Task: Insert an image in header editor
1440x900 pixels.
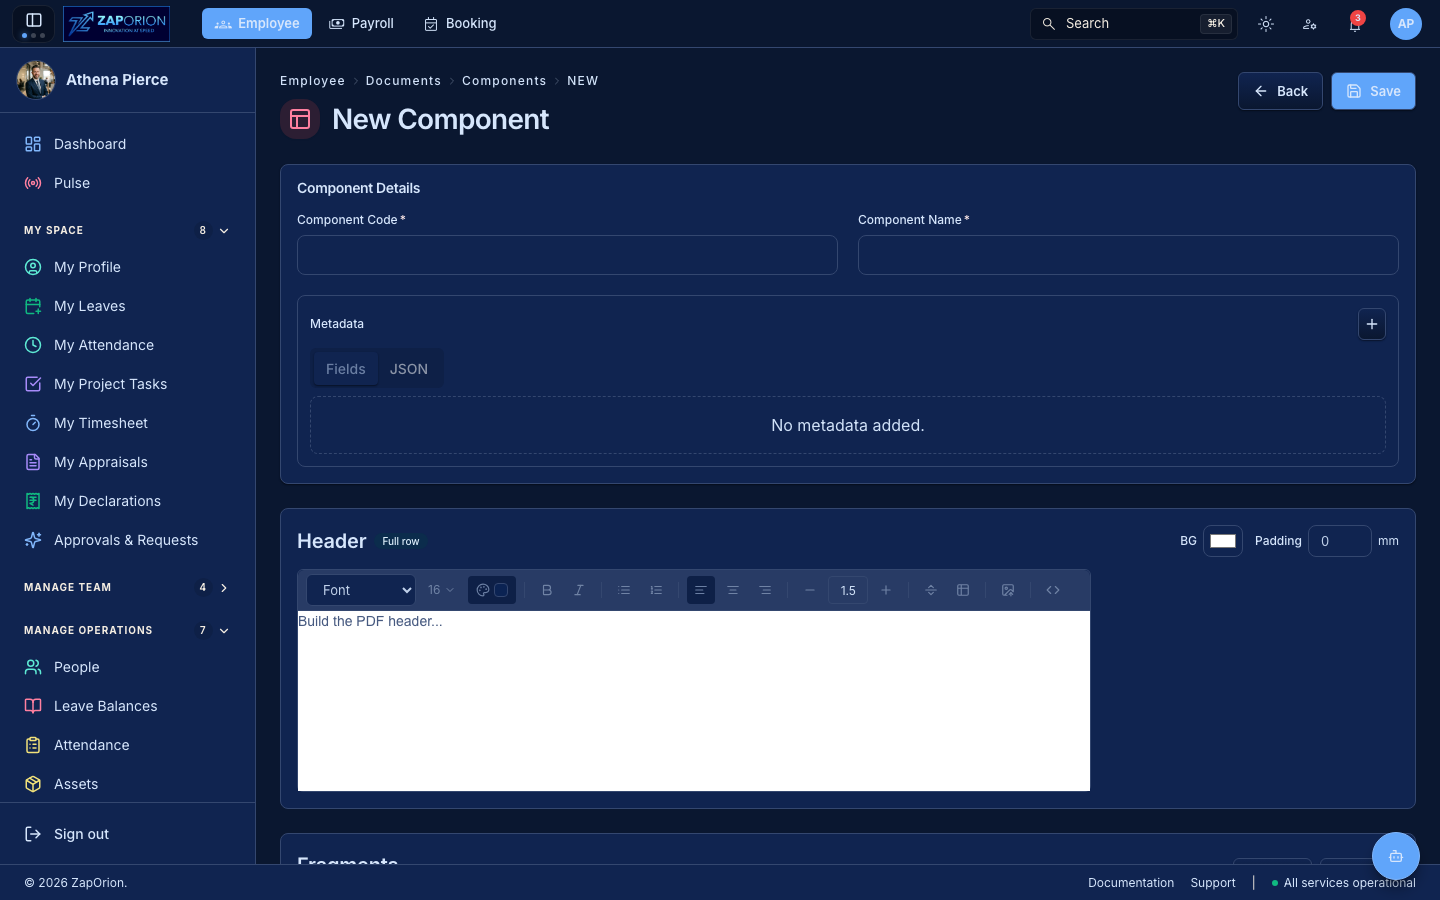Action: (x=1008, y=590)
